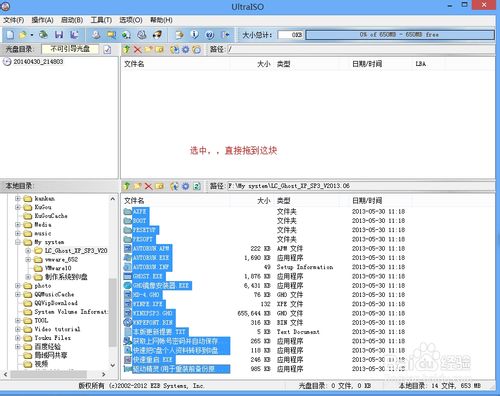
Task: Collapse the My system folder node
Action: pyautogui.click(x=18, y=242)
